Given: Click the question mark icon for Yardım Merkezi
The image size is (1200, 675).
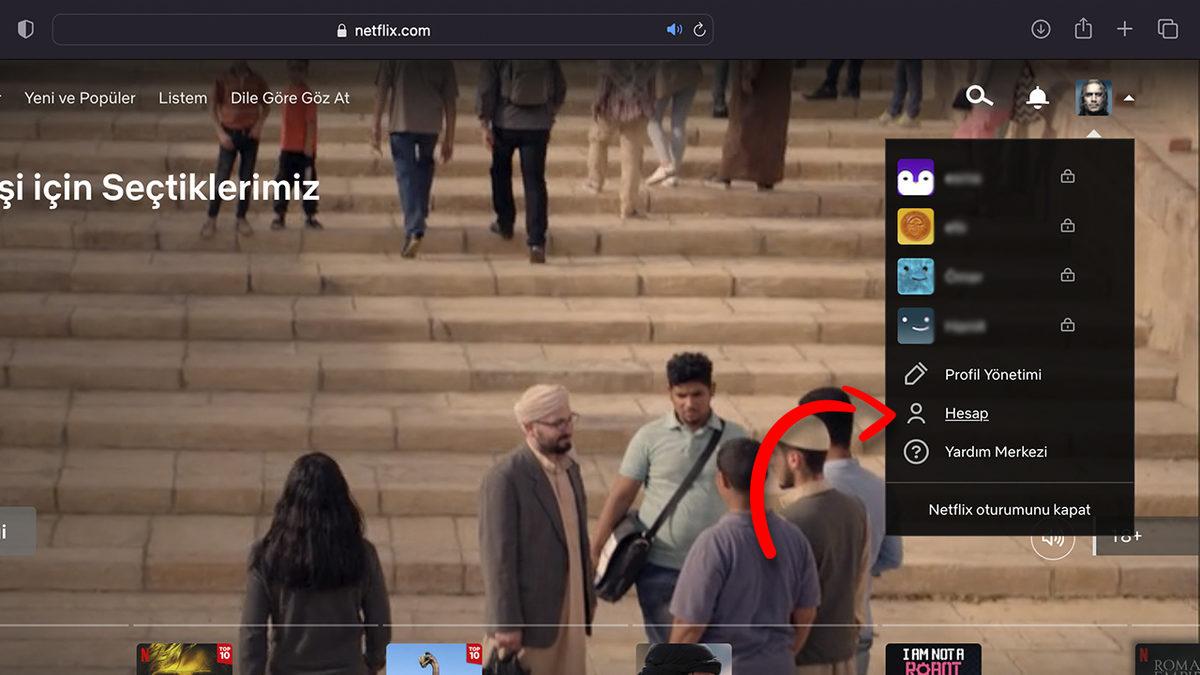Looking at the screenshot, I should [x=915, y=451].
